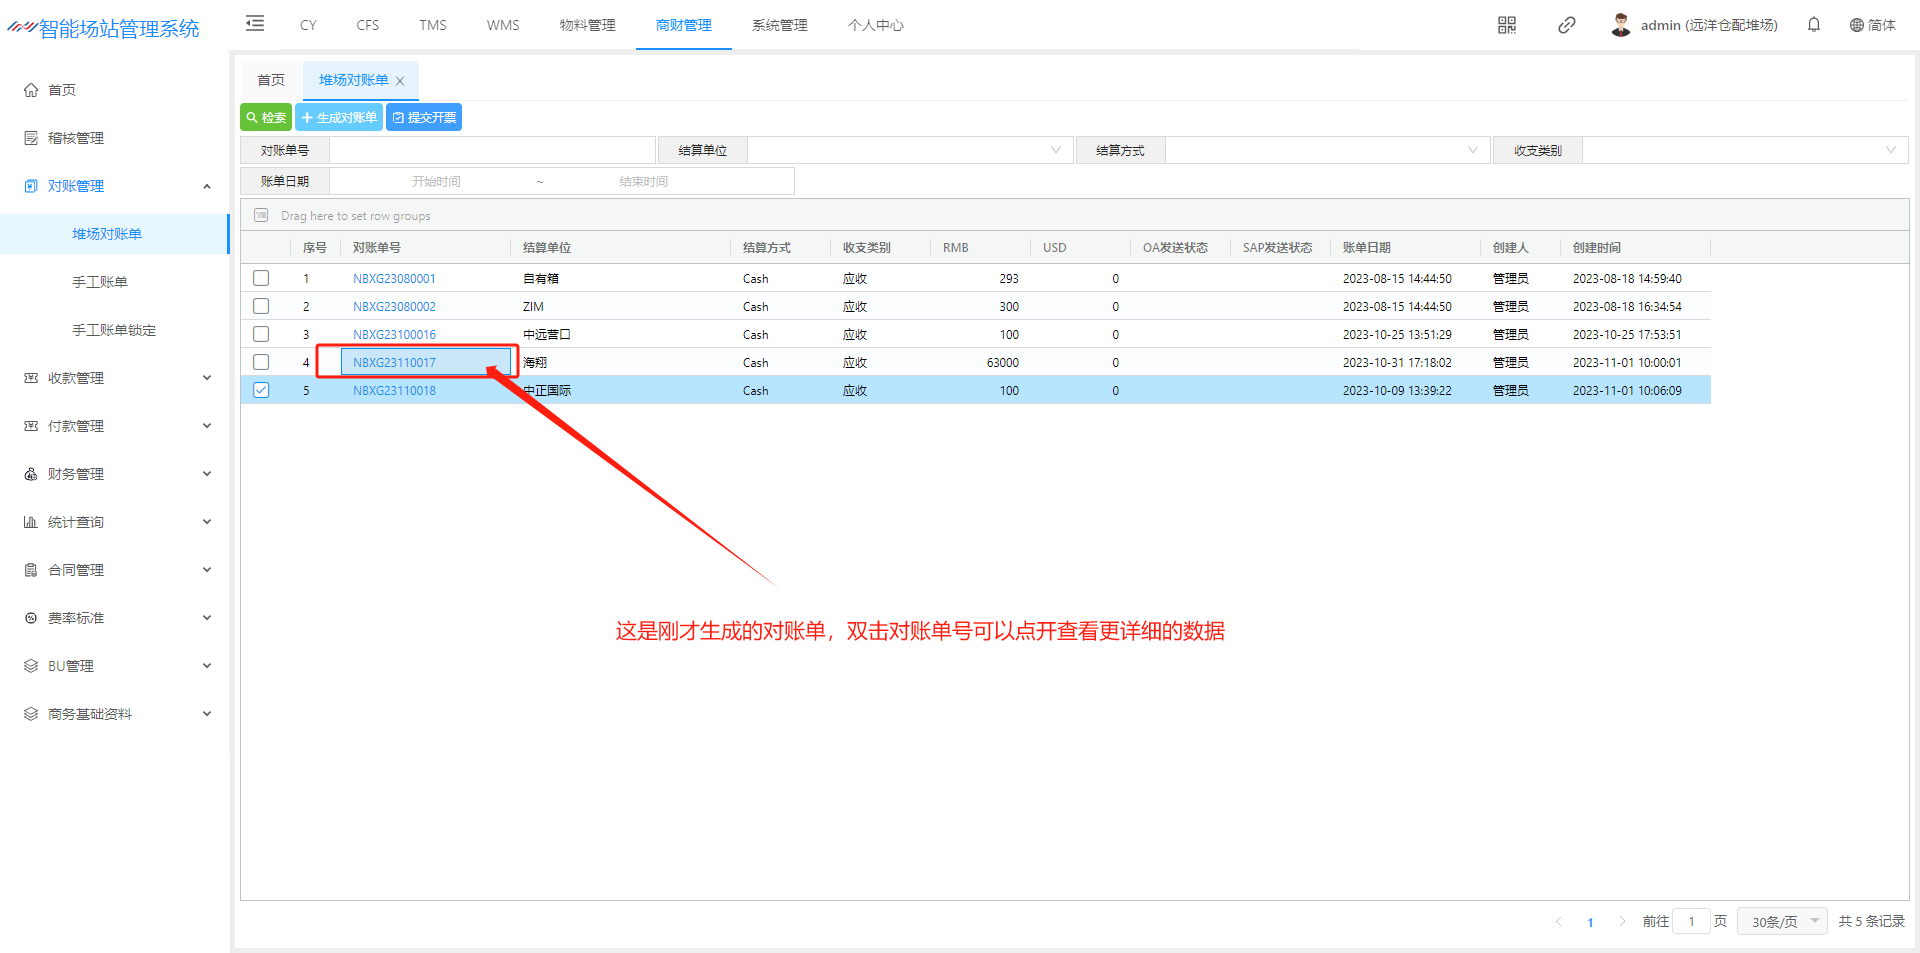The width and height of the screenshot is (1920, 953).
Task: Click the 生成对账单 button
Action: (x=339, y=118)
